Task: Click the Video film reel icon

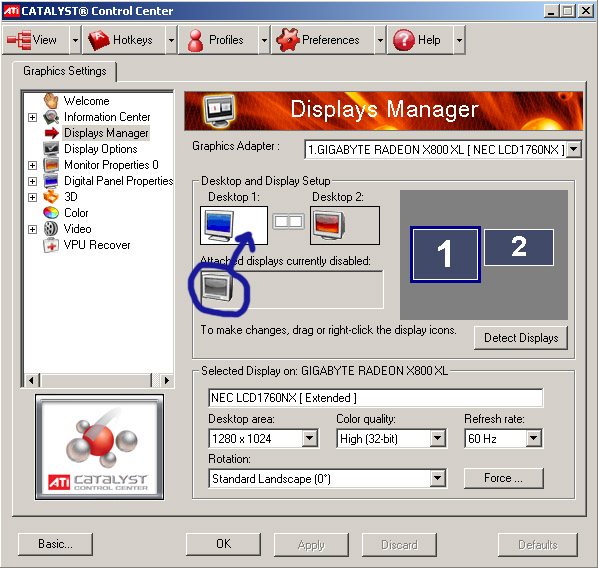Action: click(51, 229)
